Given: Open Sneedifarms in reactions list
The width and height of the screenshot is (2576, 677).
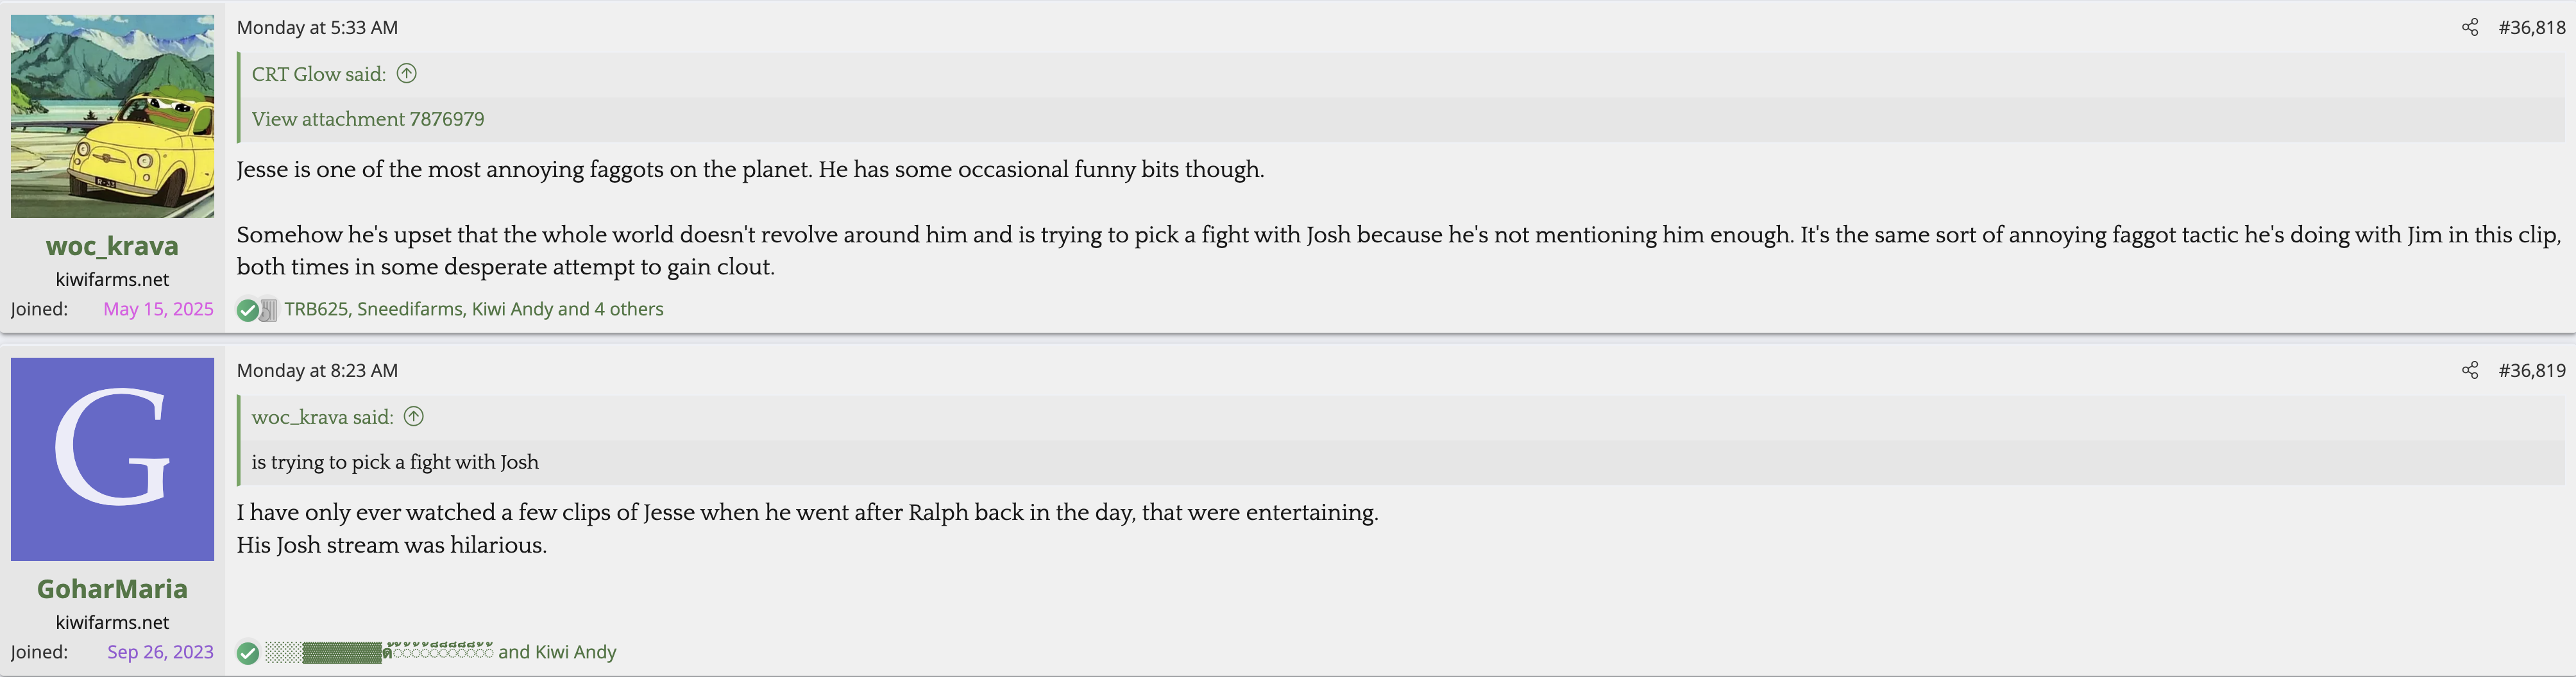Looking at the screenshot, I should [410, 309].
